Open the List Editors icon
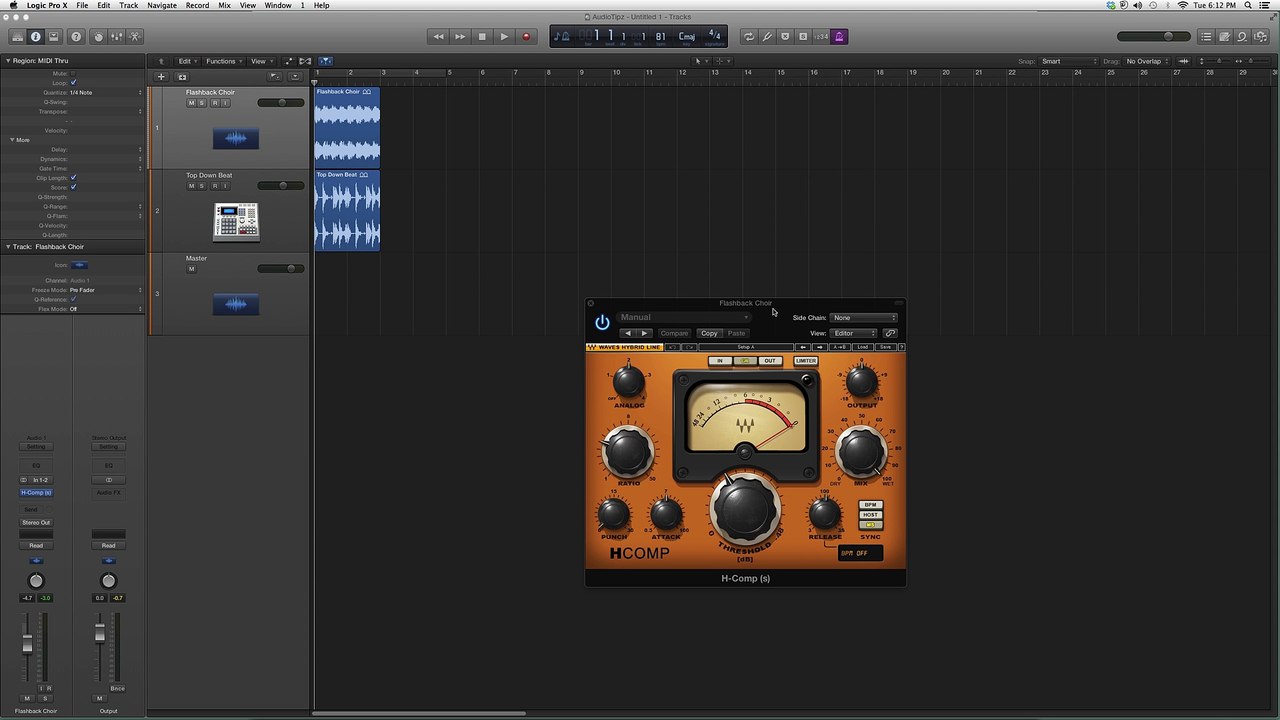Viewport: 1280px width, 720px height. (x=1206, y=37)
